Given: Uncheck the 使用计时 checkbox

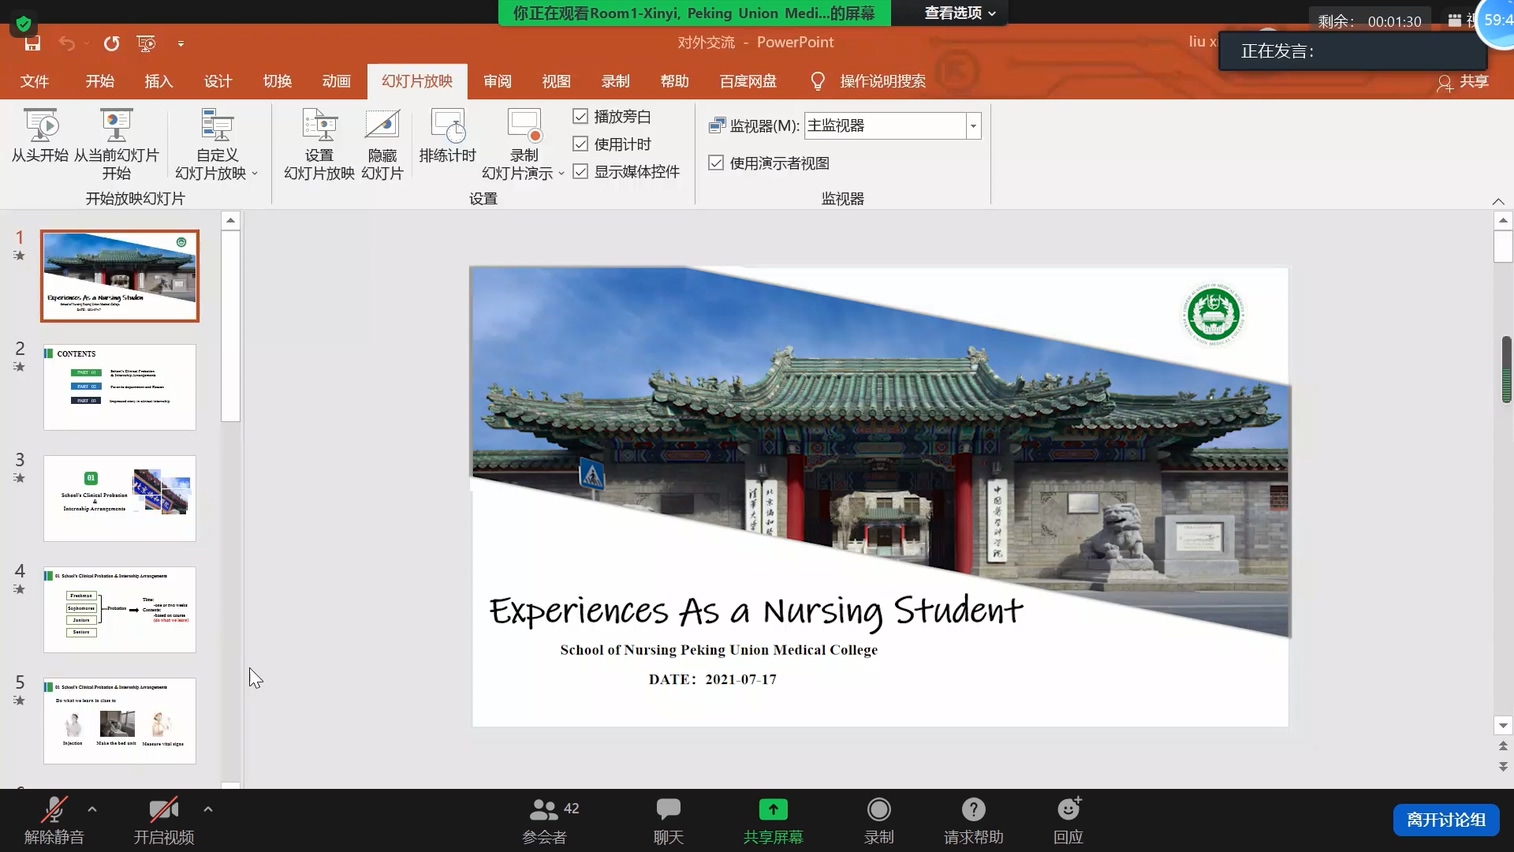Looking at the screenshot, I should [581, 144].
